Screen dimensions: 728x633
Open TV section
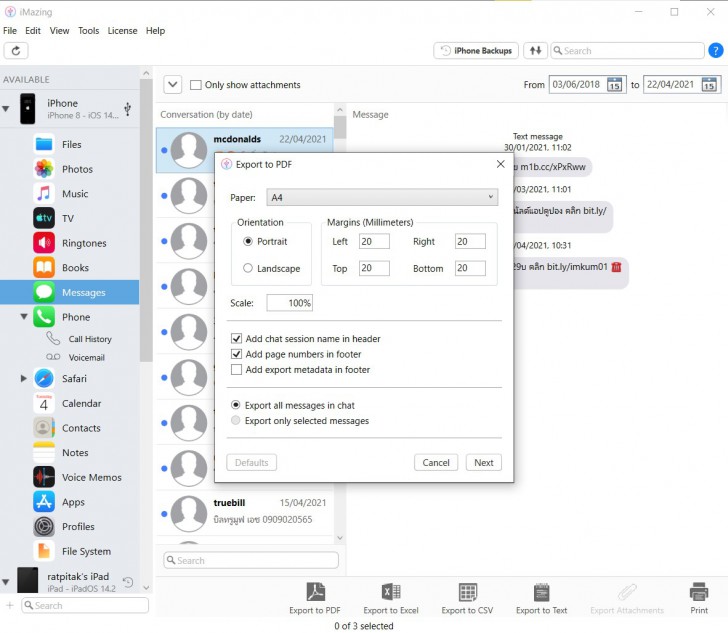point(70,218)
